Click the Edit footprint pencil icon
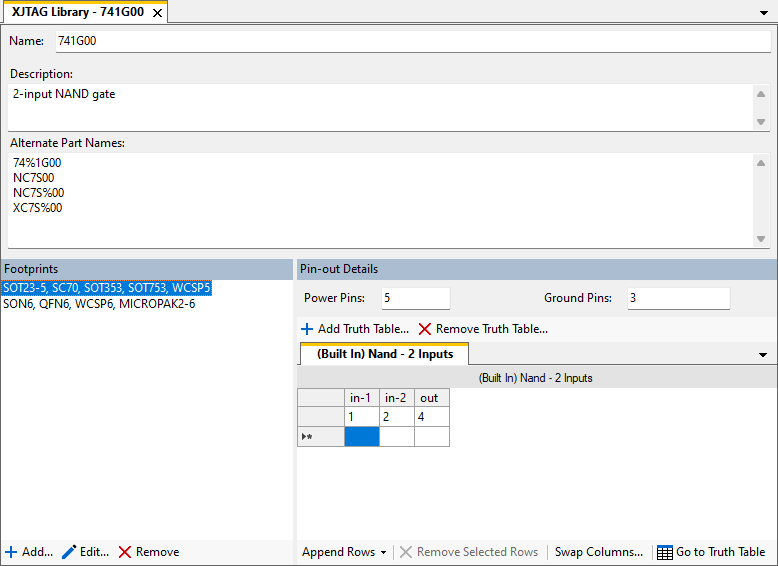Viewport: 778px width, 566px height. 69,552
